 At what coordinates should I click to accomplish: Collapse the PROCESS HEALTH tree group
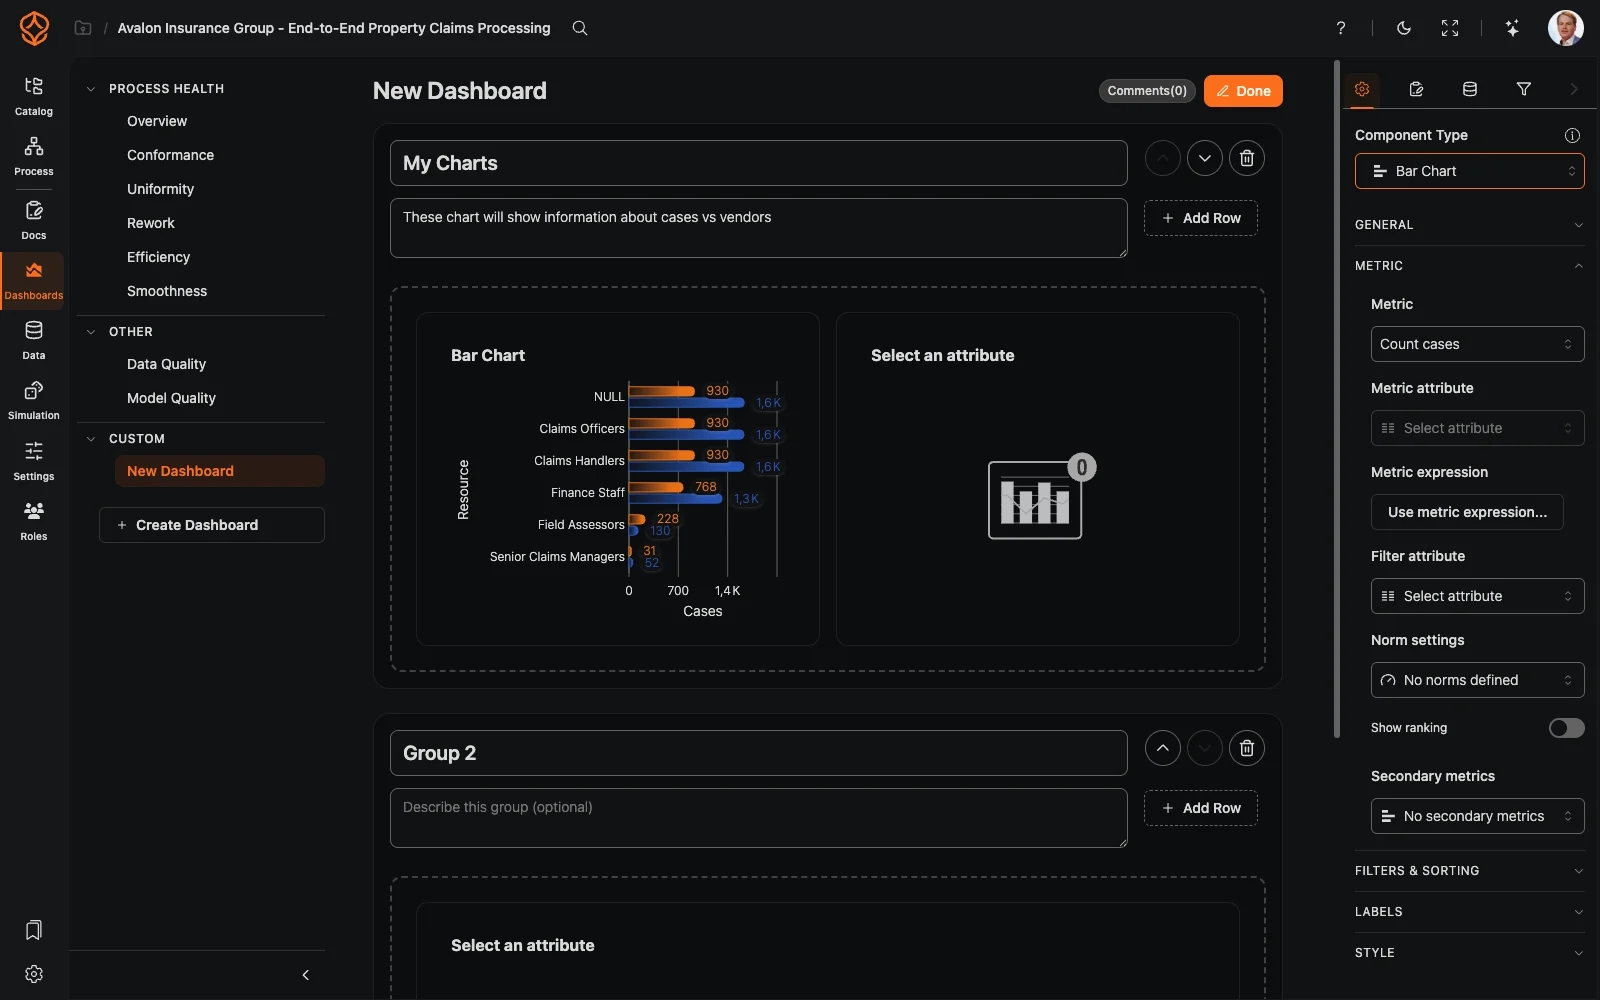(91, 89)
